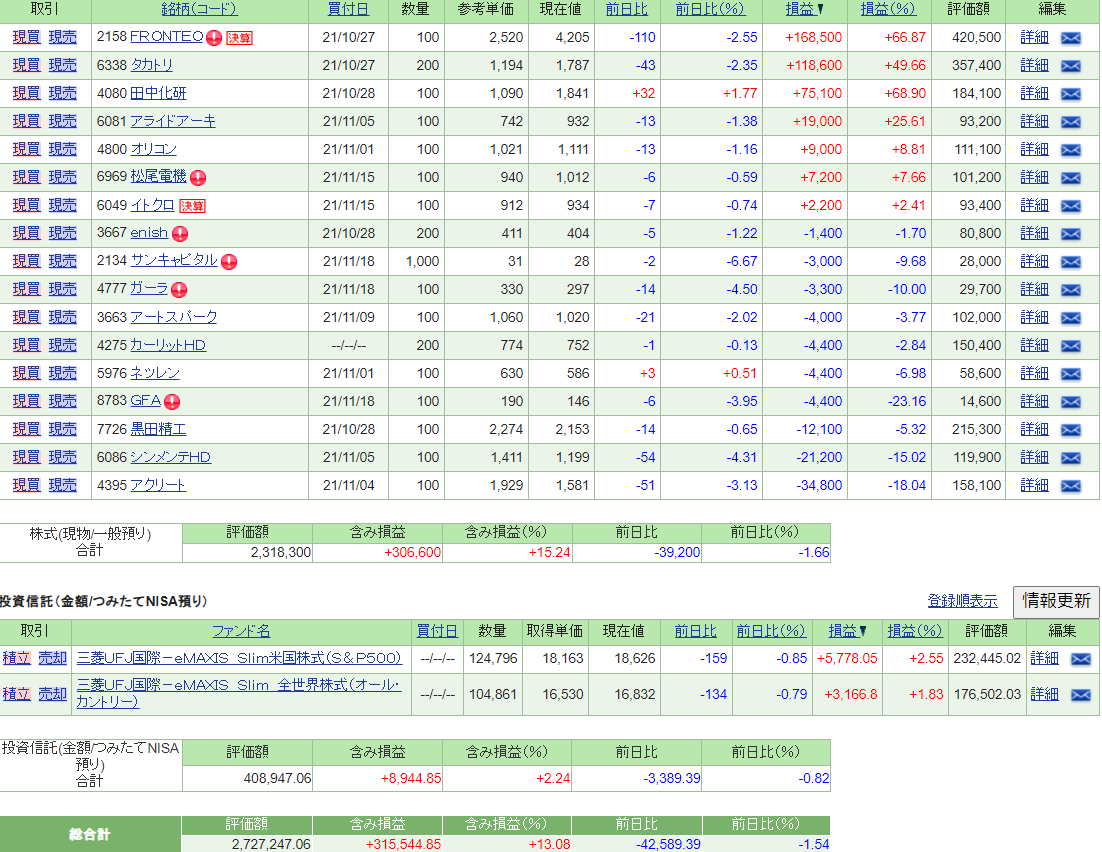Open mail icon for ガーラ row
The width and height of the screenshot is (1102, 852).
(x=1070, y=290)
